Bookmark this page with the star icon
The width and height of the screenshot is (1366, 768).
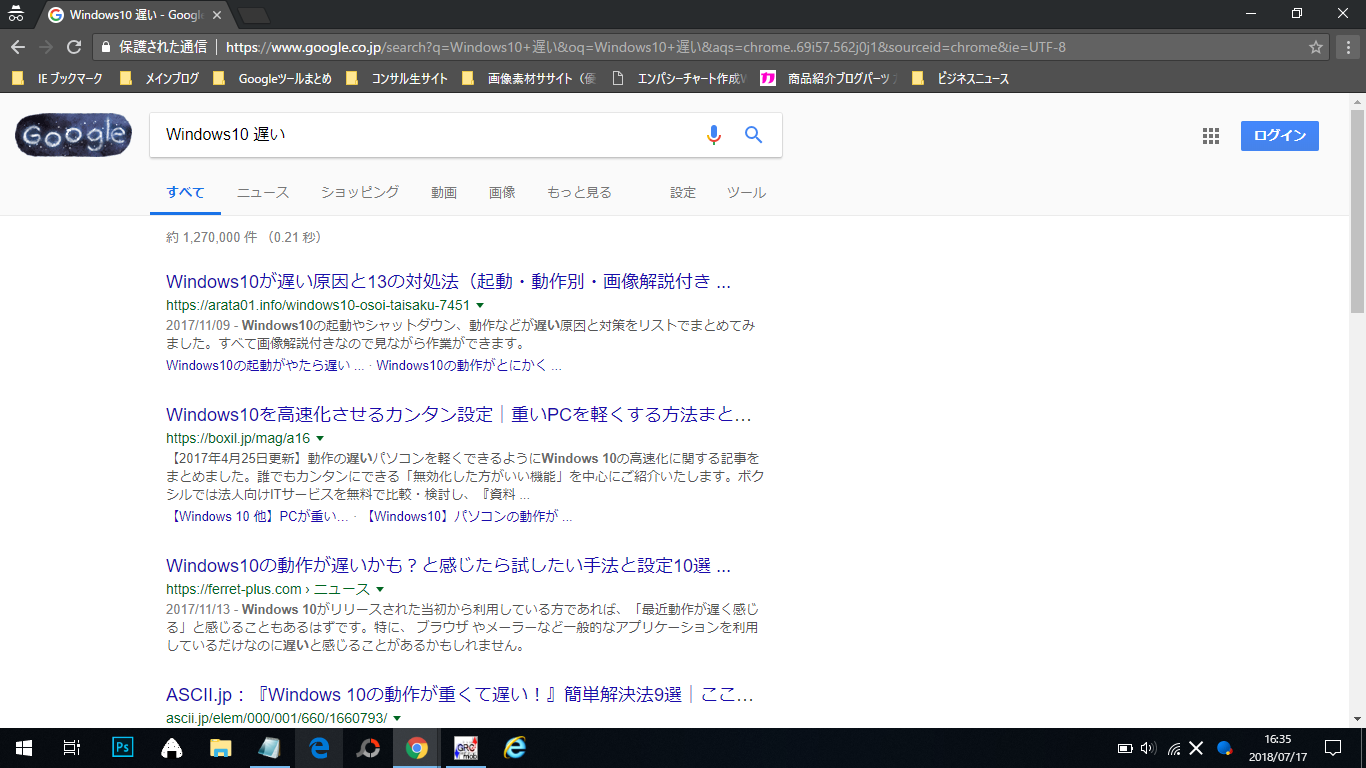pyautogui.click(x=1316, y=46)
